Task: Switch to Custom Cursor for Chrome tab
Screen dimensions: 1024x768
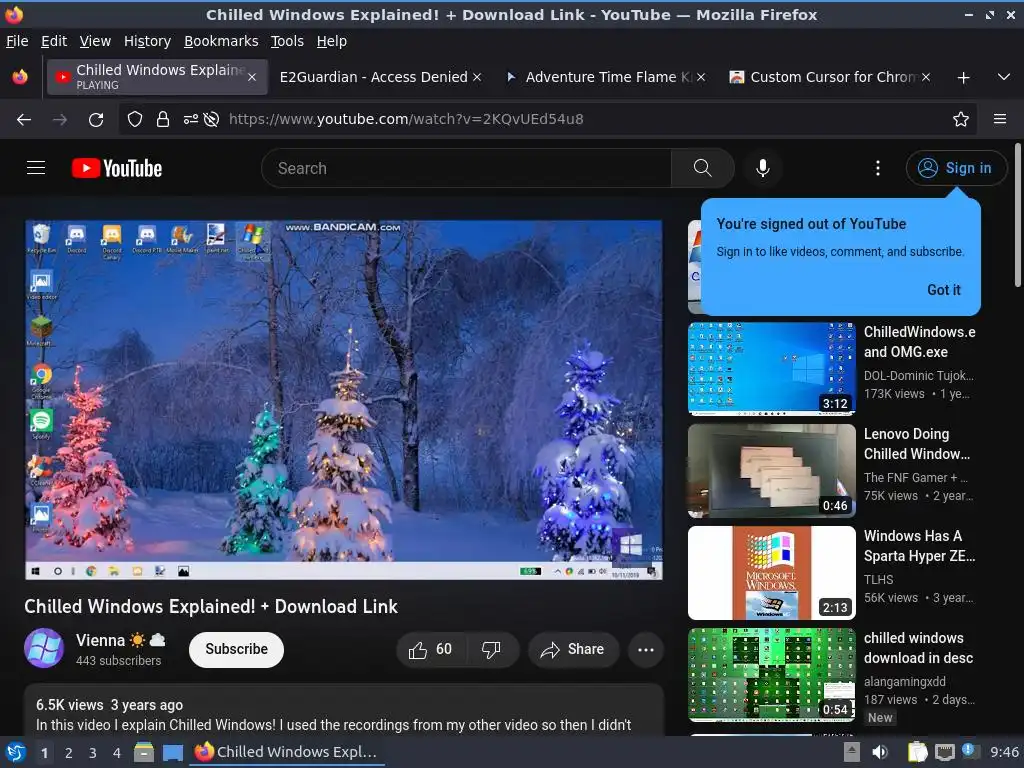Action: [x=833, y=77]
